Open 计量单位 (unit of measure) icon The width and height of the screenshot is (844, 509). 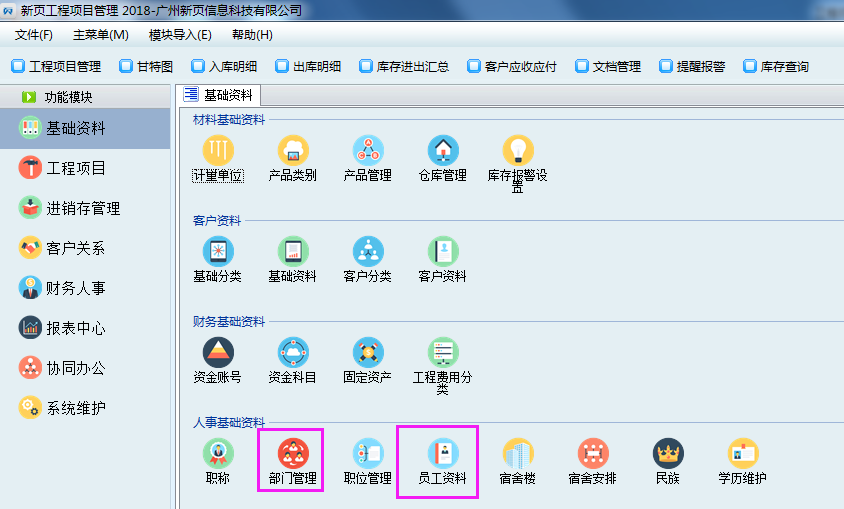pyautogui.click(x=218, y=150)
